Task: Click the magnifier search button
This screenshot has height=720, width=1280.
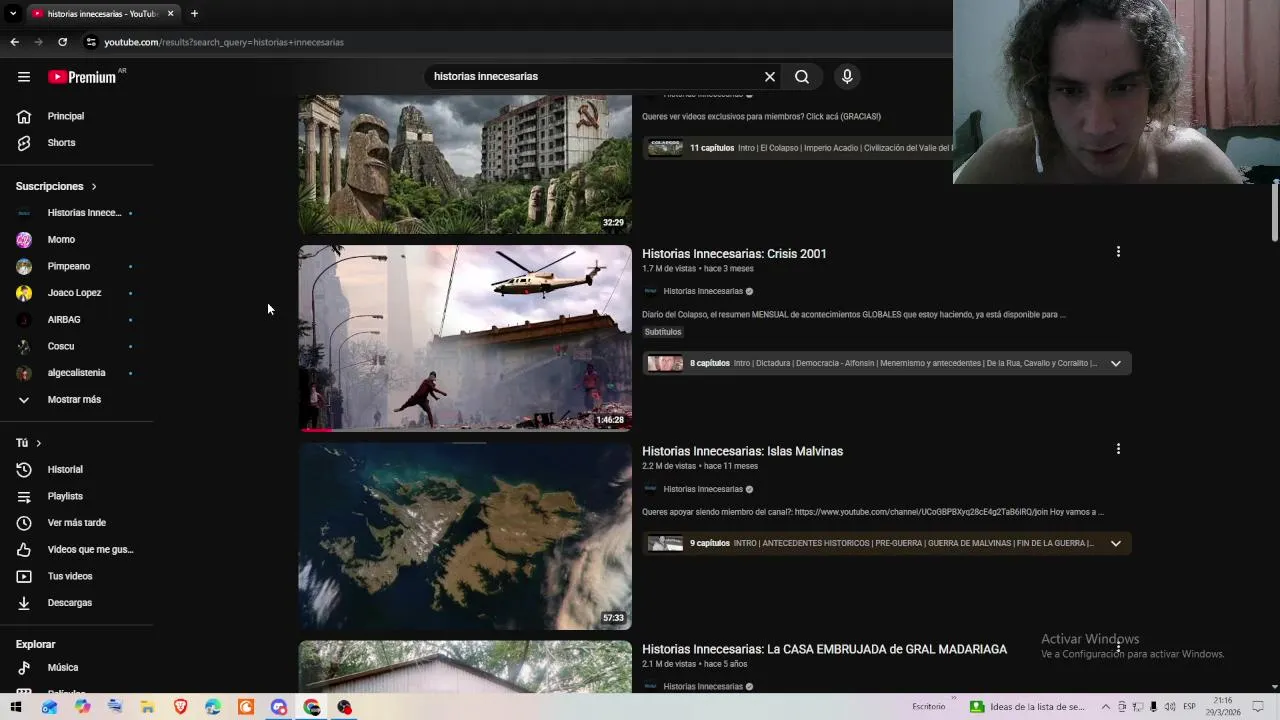Action: (x=802, y=77)
